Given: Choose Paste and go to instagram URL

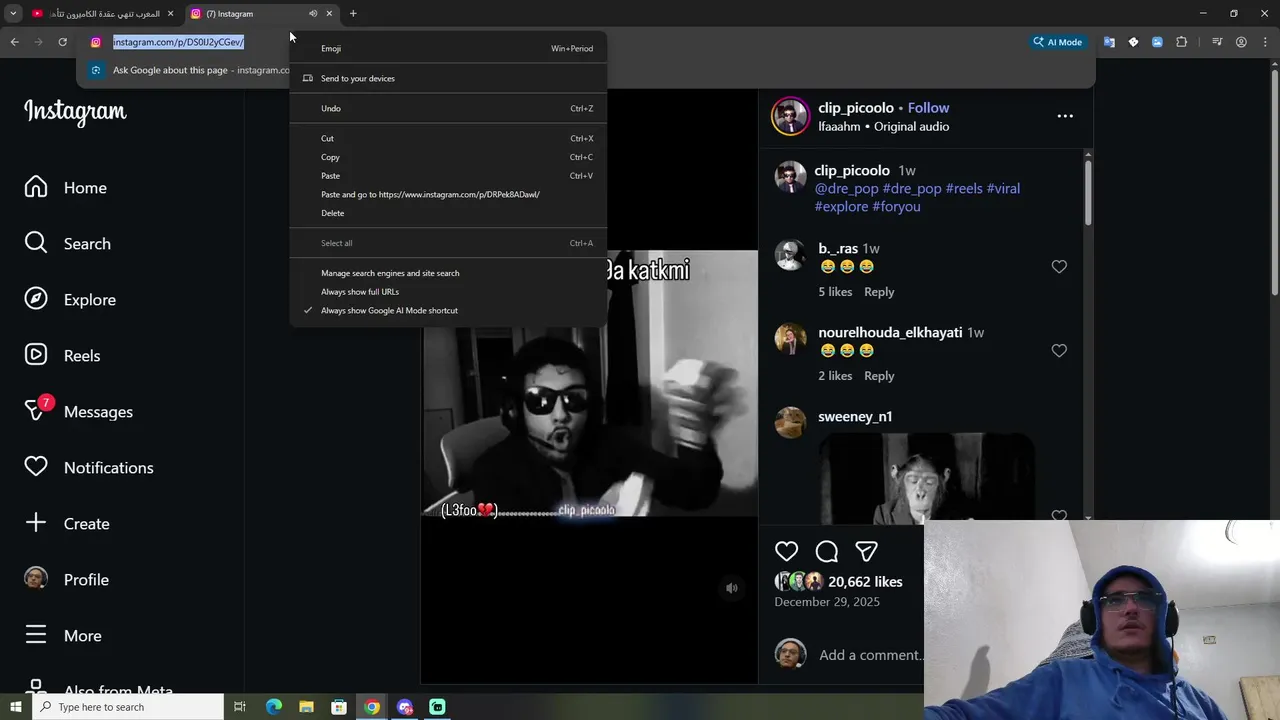Looking at the screenshot, I should [x=448, y=194].
